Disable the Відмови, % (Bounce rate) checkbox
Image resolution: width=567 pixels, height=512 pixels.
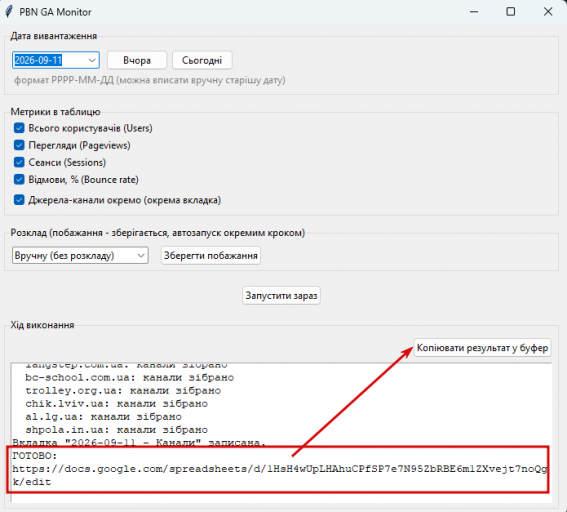coord(19,179)
